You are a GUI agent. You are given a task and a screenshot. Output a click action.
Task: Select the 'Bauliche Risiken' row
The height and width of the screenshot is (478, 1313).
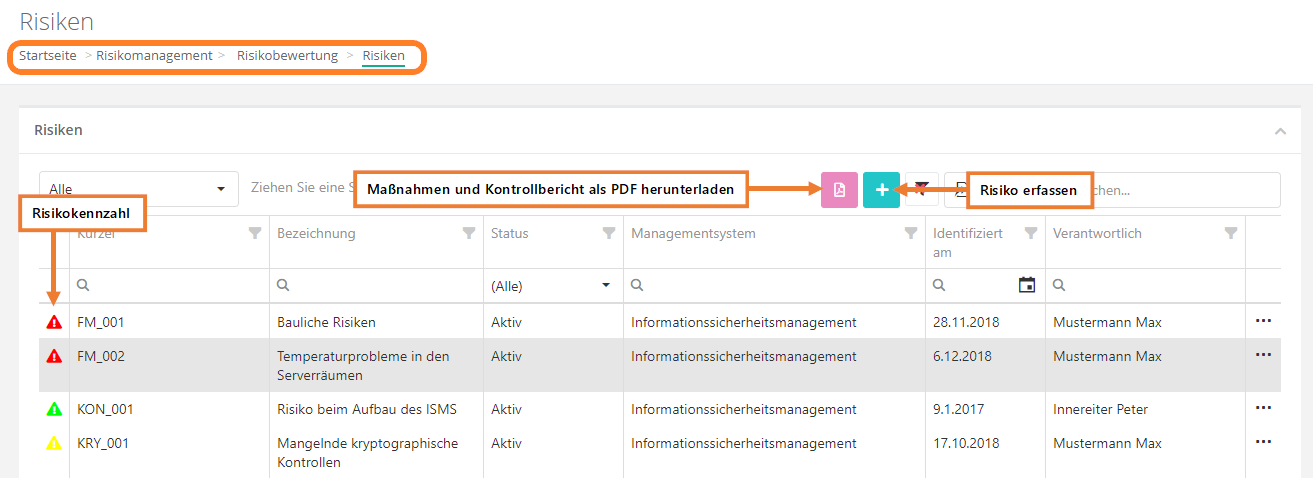[326, 323]
